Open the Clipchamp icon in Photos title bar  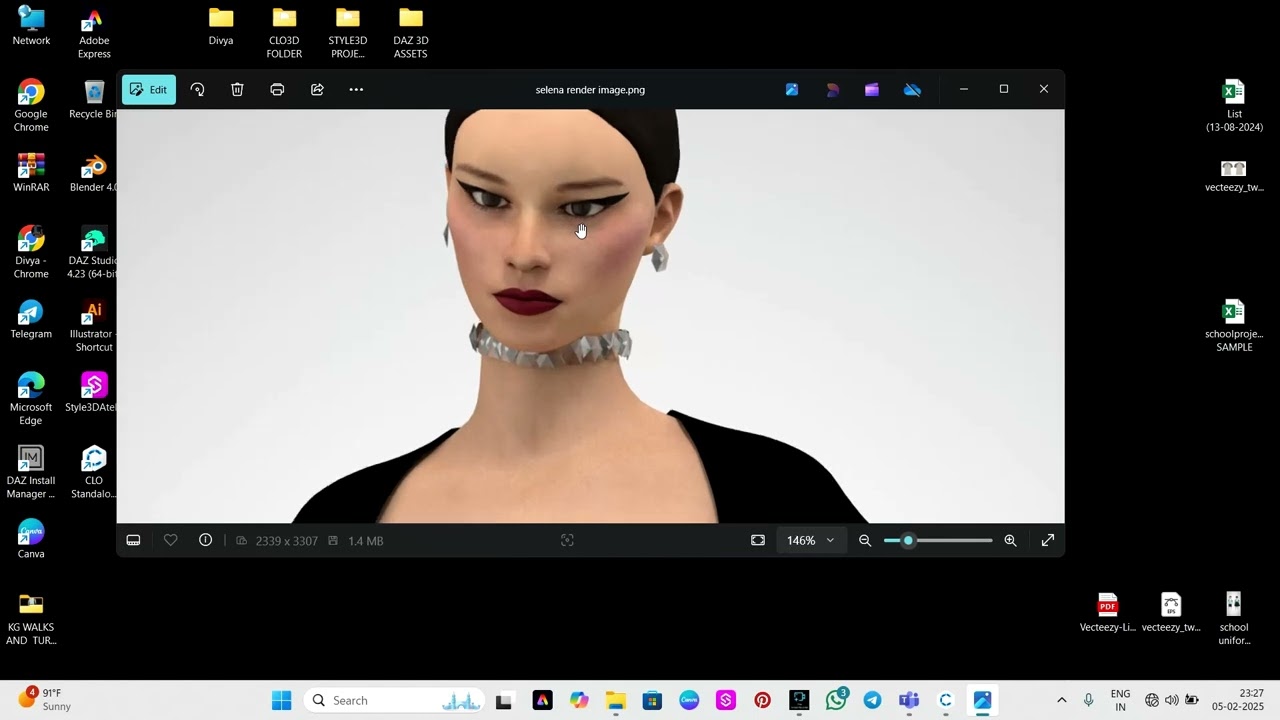[x=872, y=90]
